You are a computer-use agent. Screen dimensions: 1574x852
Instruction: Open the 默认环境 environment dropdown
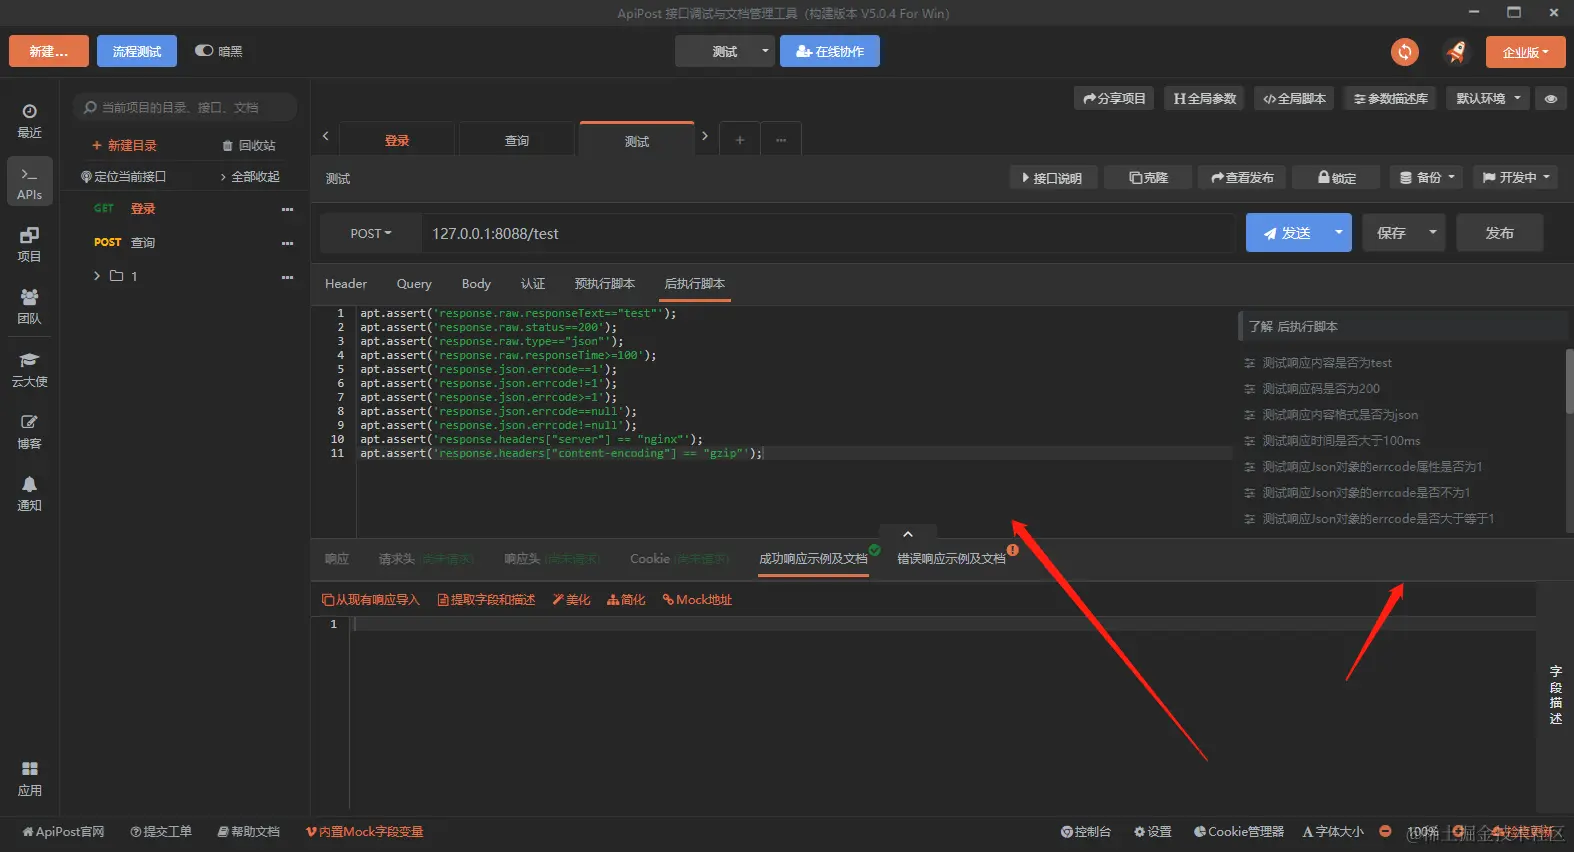pyautogui.click(x=1488, y=98)
